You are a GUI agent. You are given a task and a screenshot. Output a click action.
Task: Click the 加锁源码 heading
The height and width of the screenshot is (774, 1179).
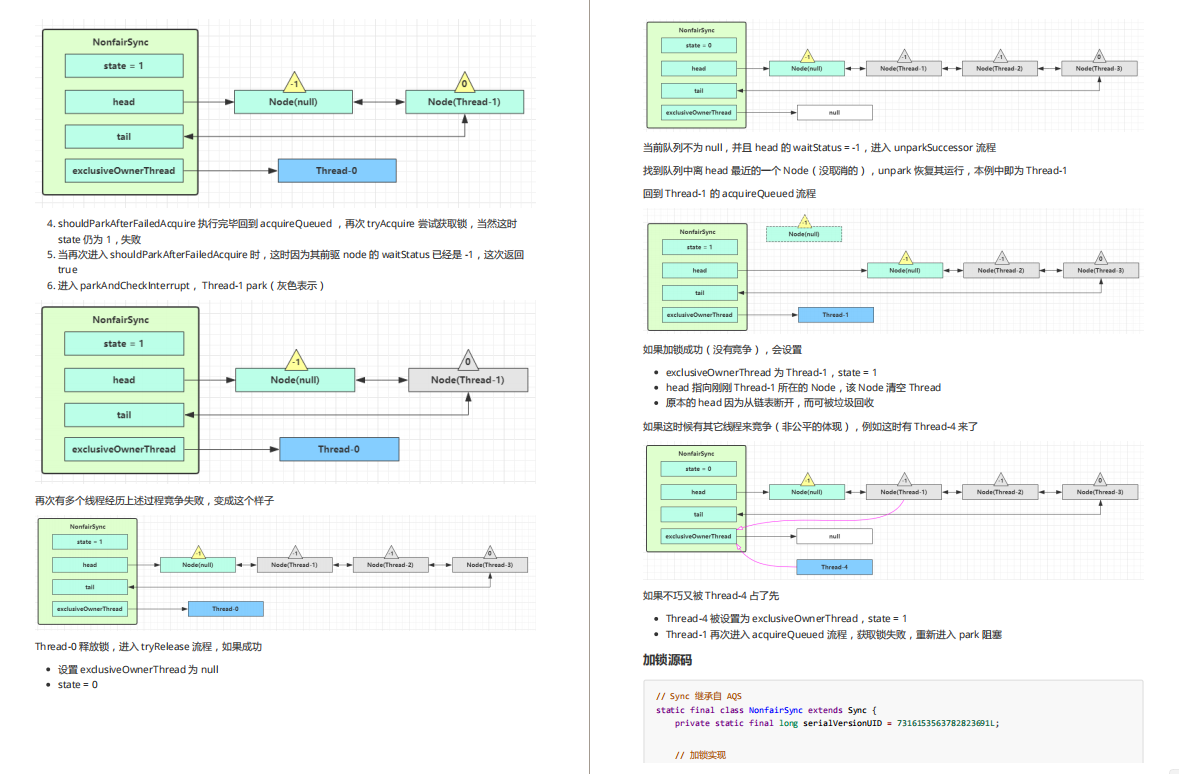pyautogui.click(x=667, y=660)
